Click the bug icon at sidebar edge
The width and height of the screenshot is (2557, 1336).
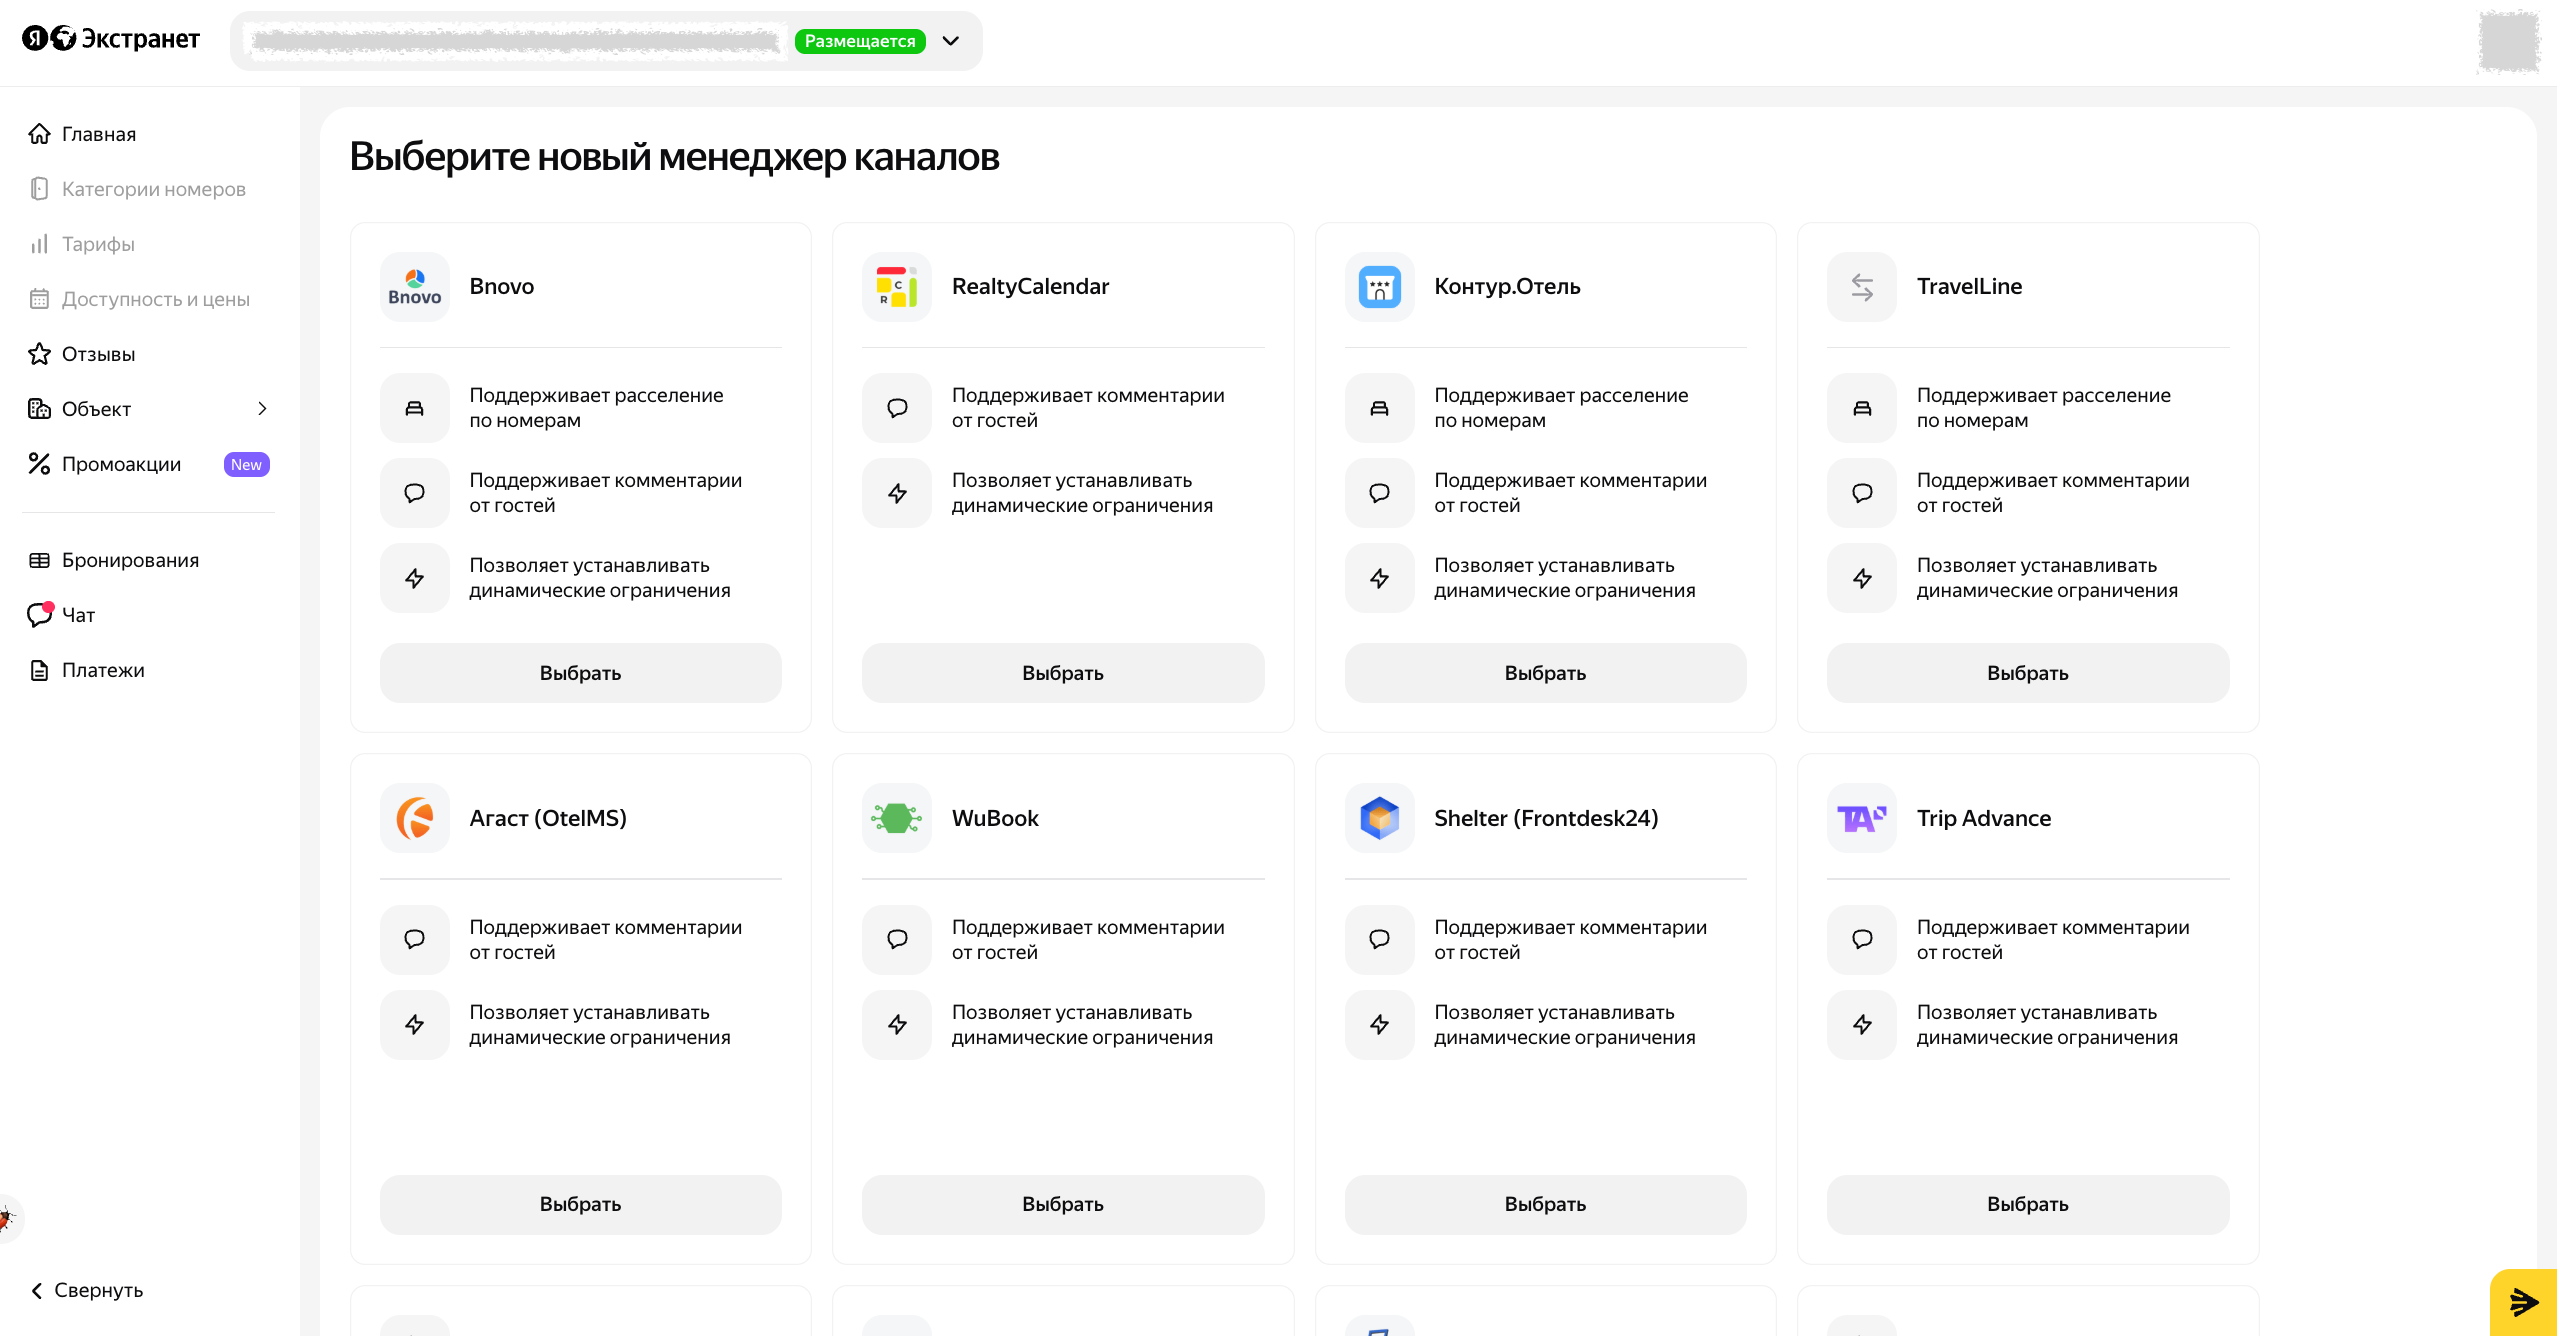[x=8, y=1218]
